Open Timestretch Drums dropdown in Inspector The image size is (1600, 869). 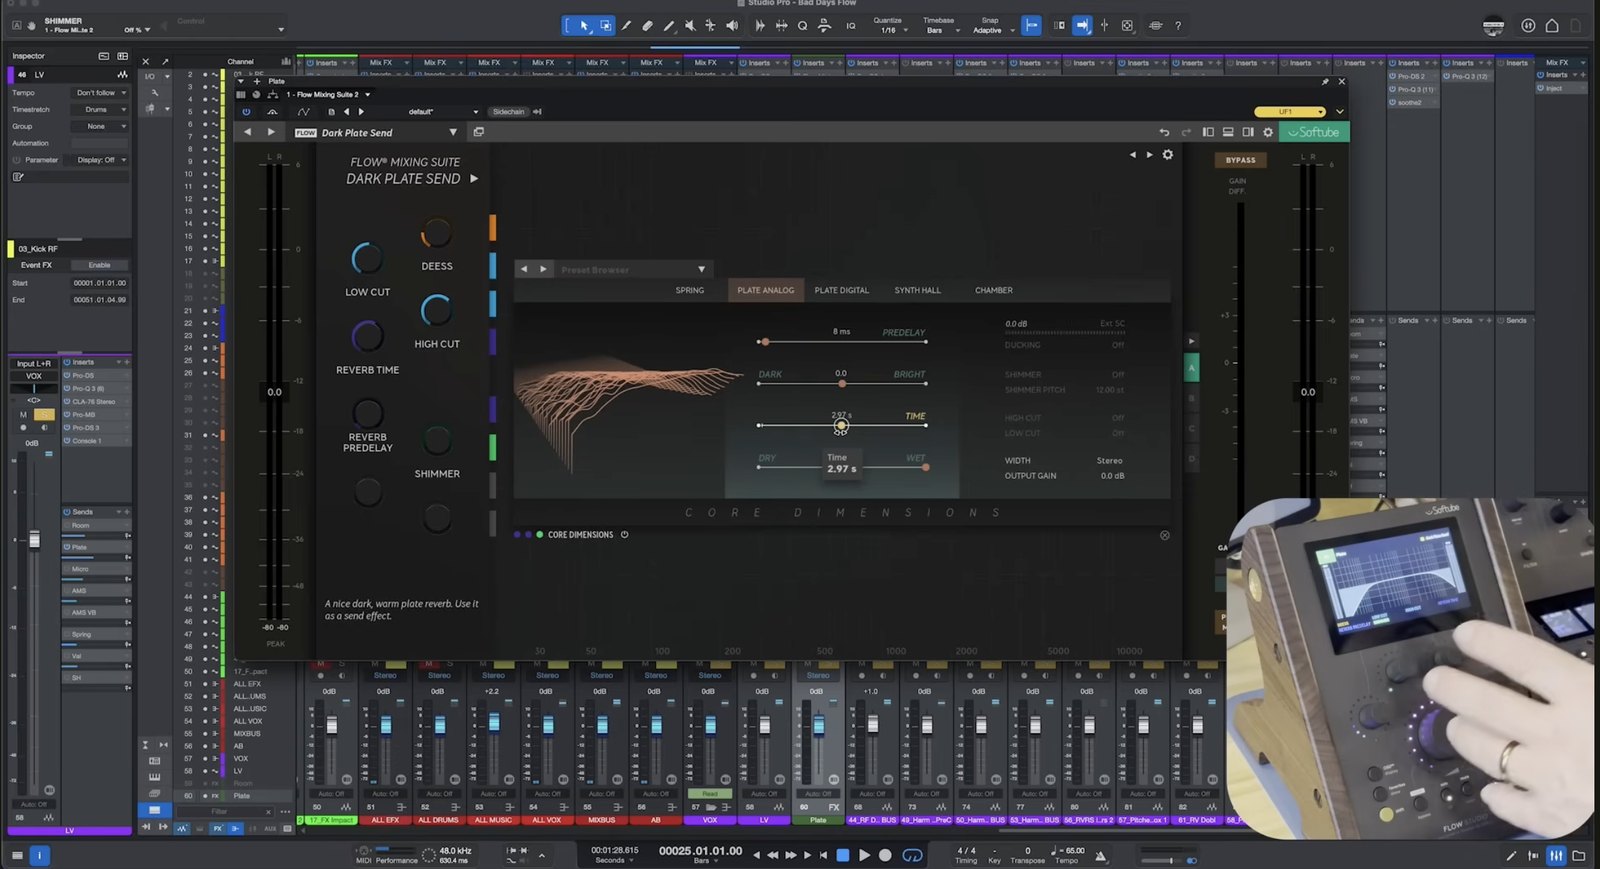pos(101,110)
